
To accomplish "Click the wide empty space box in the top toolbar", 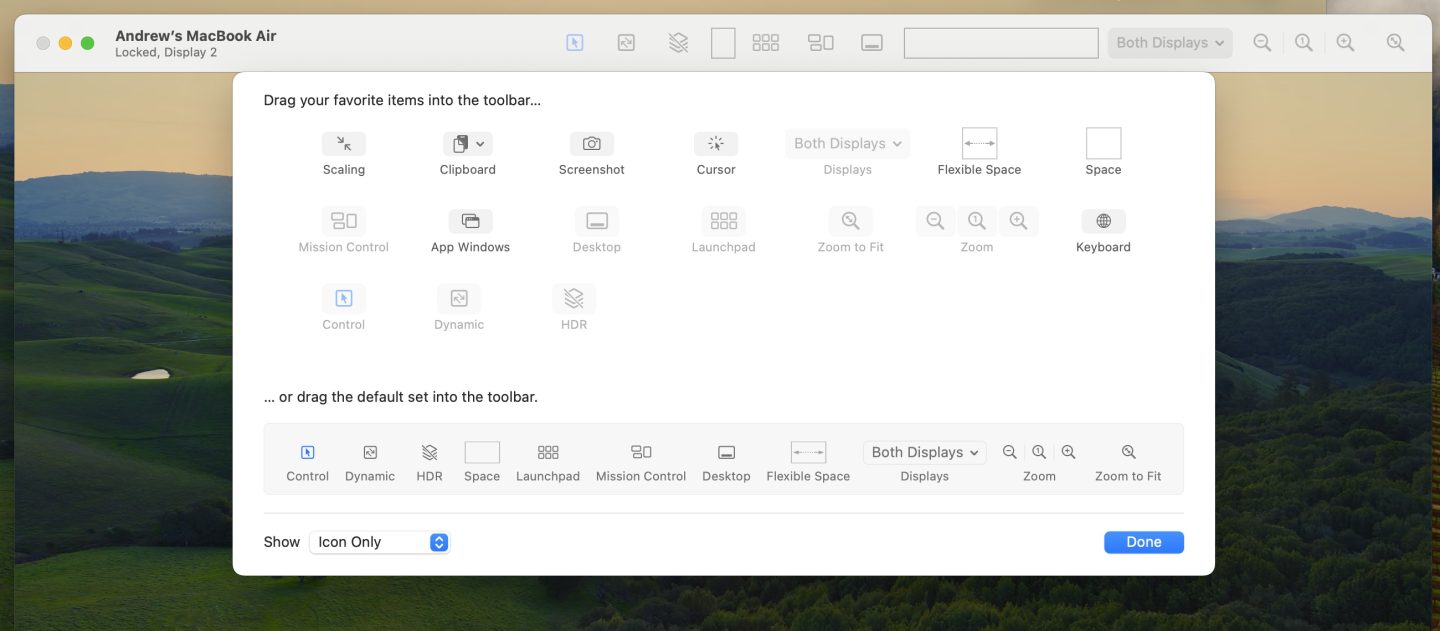I will click(1001, 43).
